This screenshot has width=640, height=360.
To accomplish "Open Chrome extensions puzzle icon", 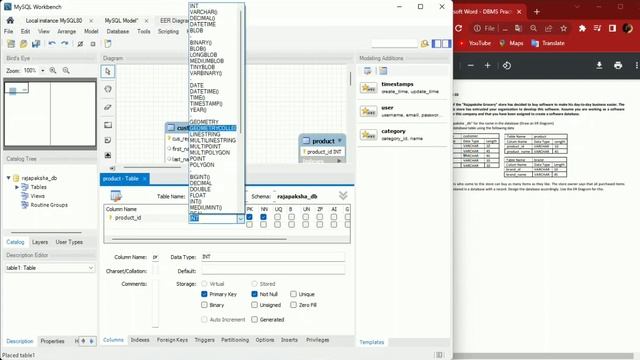I will click(582, 28).
